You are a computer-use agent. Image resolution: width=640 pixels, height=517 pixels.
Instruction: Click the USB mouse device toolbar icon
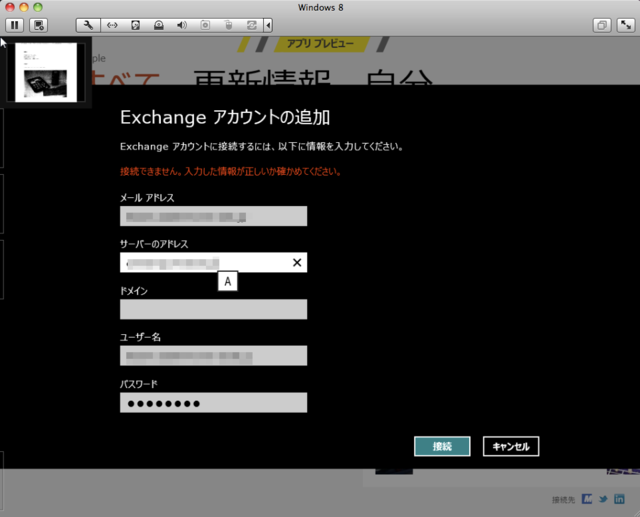tap(229, 25)
